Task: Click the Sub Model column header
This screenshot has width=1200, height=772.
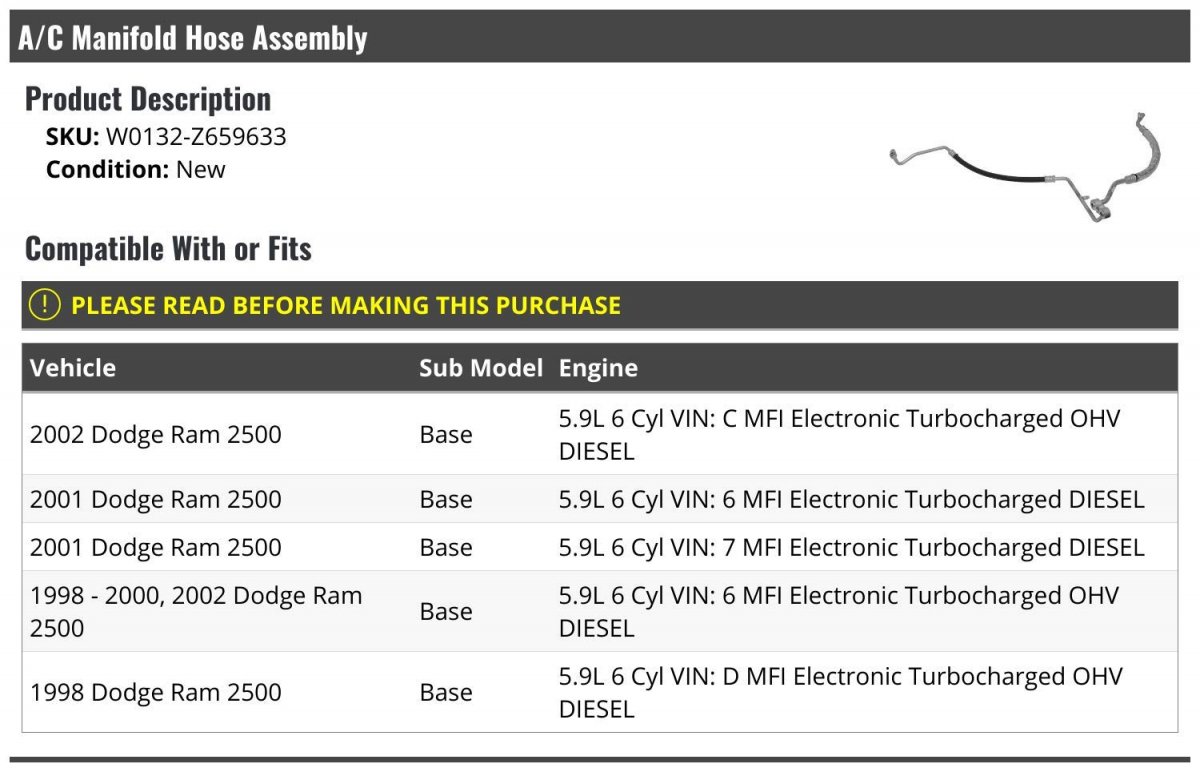Action: [x=481, y=368]
